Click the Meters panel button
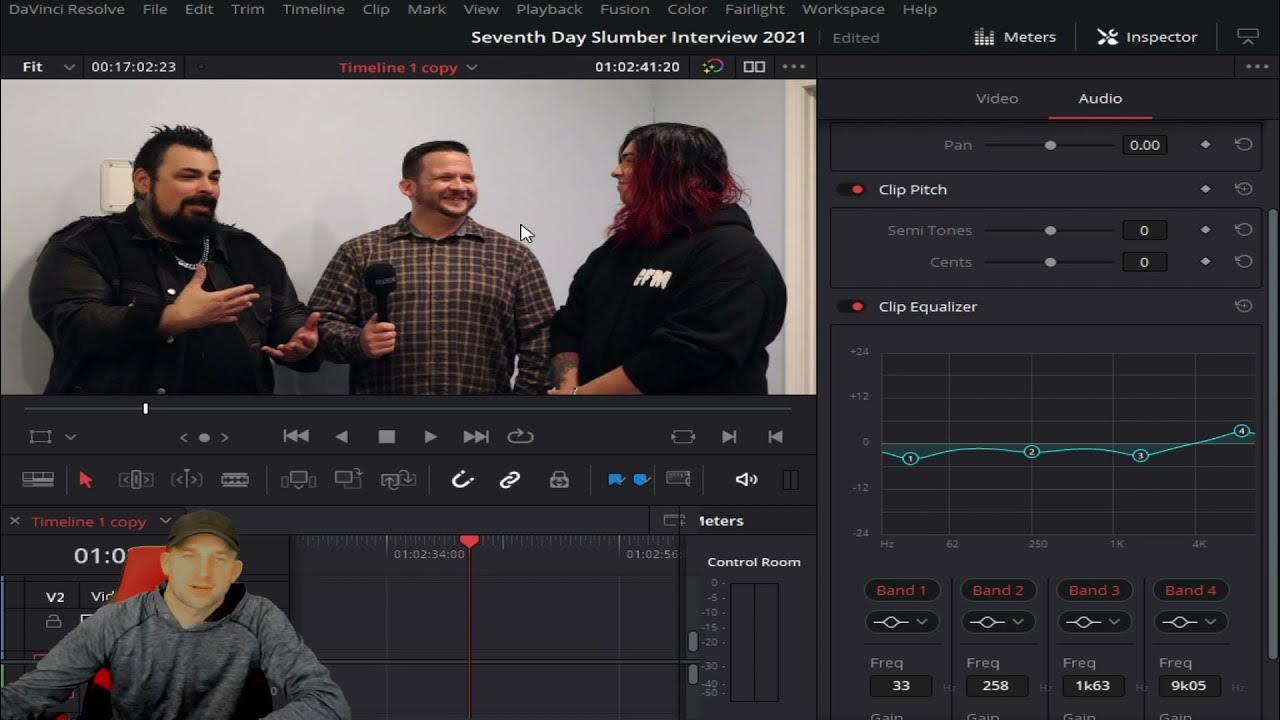1280x720 pixels. pos(1015,37)
